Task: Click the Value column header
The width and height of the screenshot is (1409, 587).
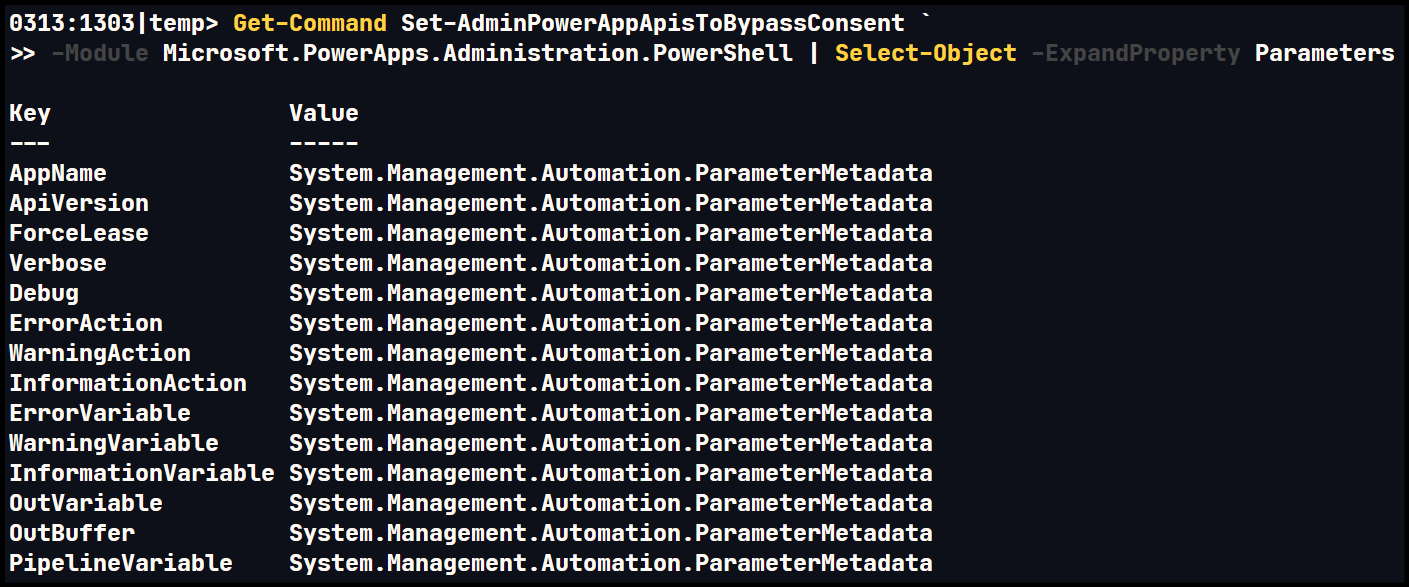Action: coord(323,113)
